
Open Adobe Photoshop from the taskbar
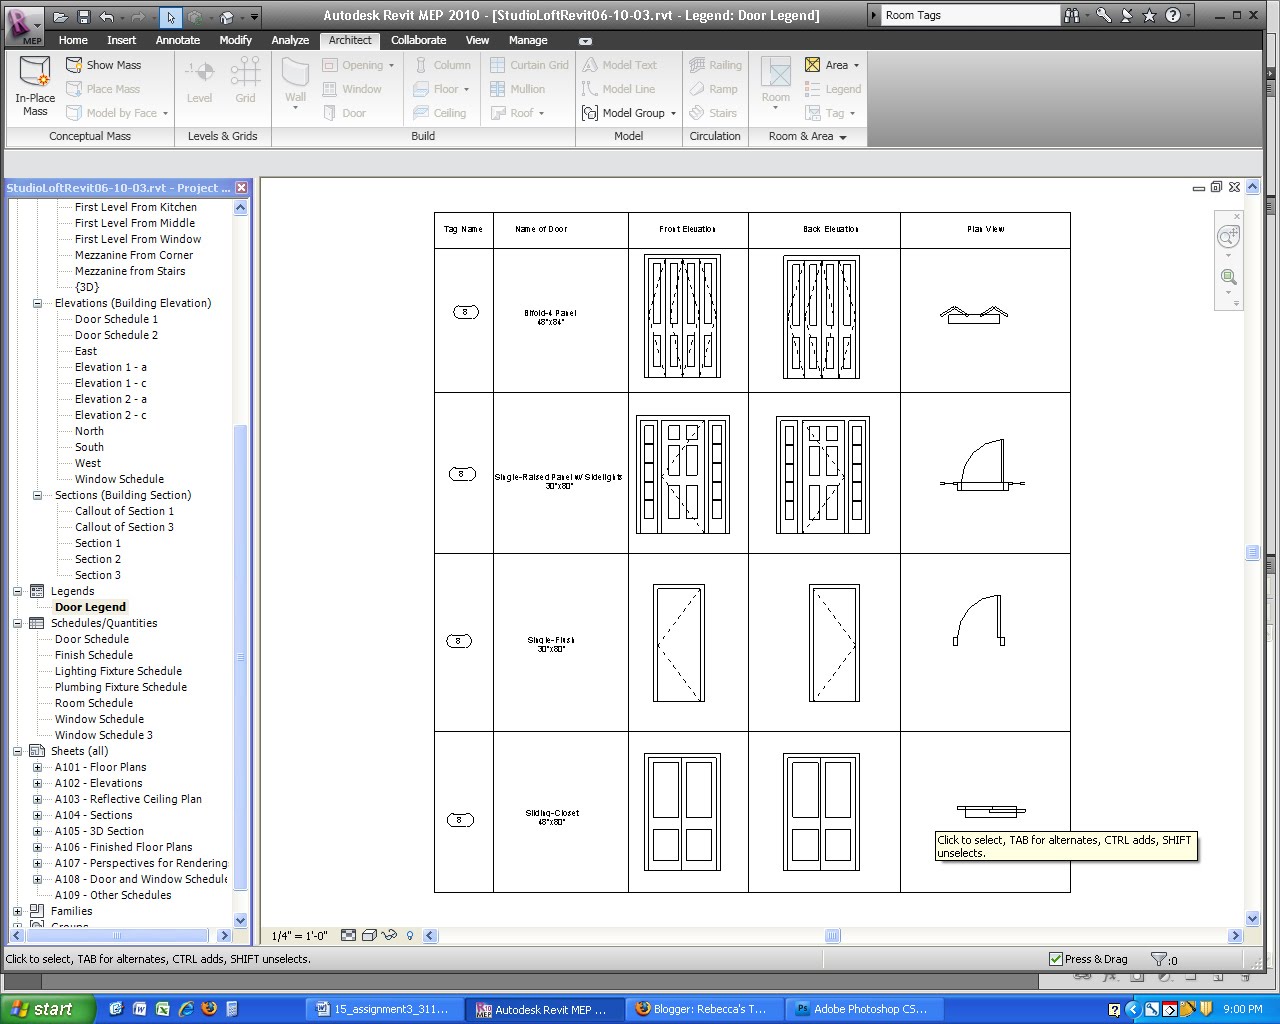point(863,1009)
